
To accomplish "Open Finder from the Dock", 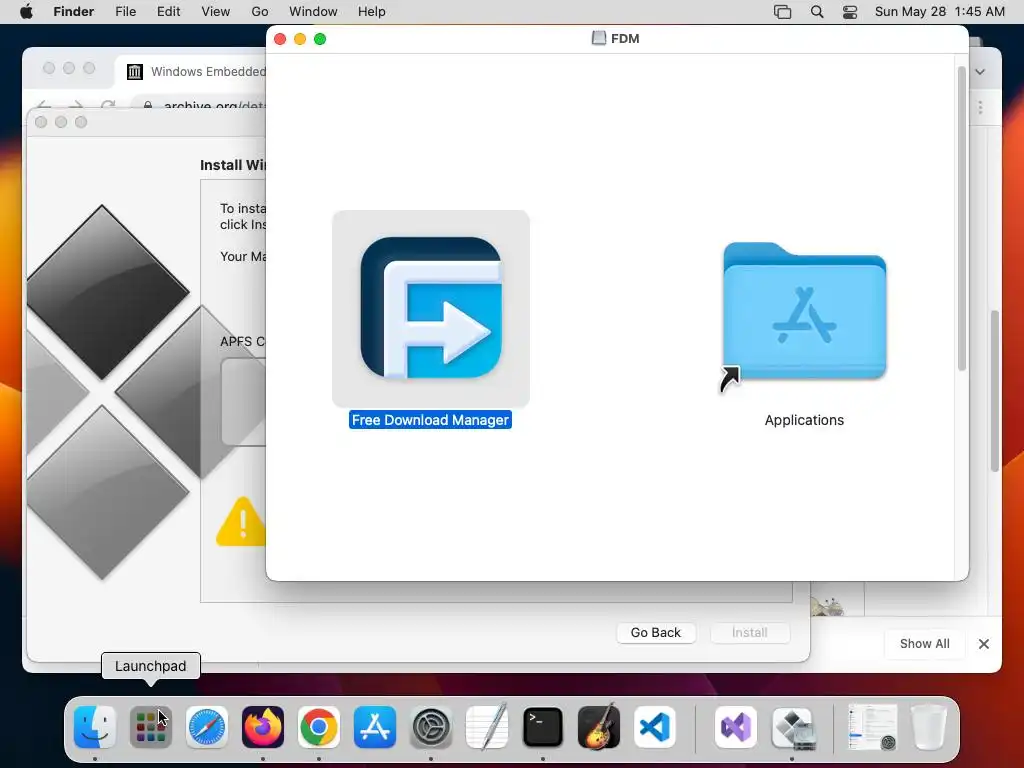I will click(95, 727).
